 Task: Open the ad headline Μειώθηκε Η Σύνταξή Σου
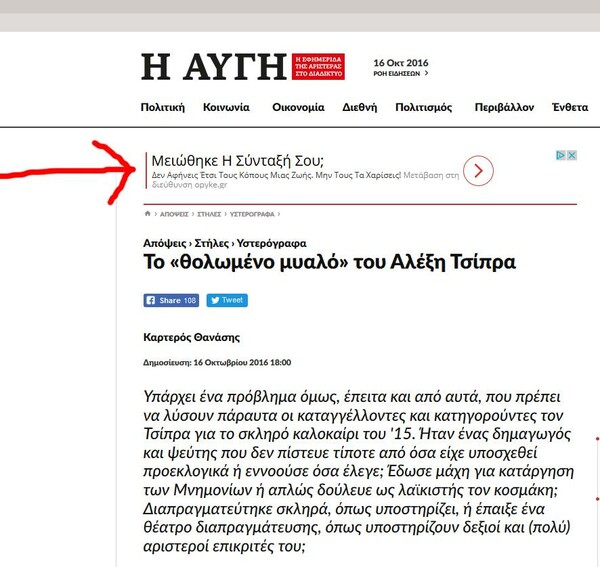pos(237,160)
